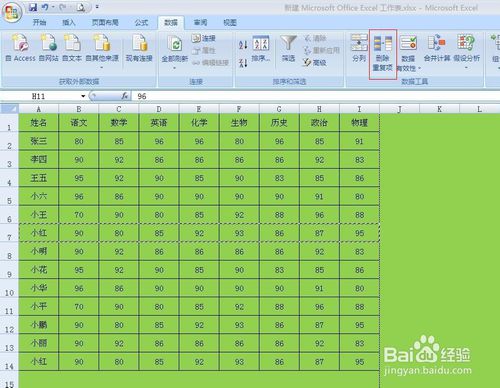
Task: Click header cell 数学
Action: (x=119, y=123)
